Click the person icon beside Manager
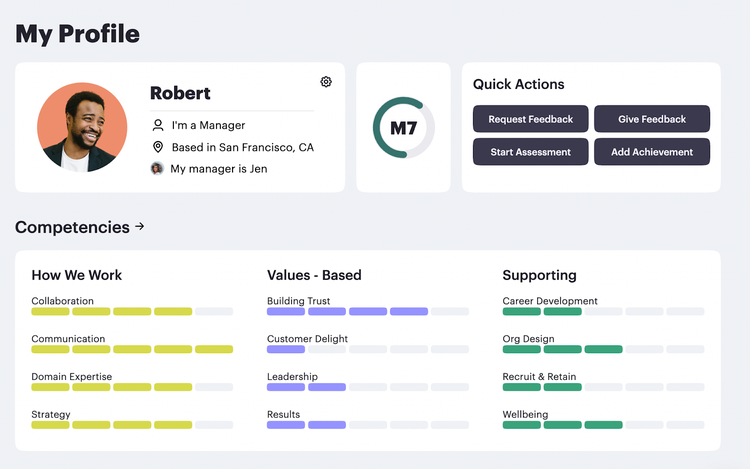The height and width of the screenshot is (469, 750). pos(157,125)
